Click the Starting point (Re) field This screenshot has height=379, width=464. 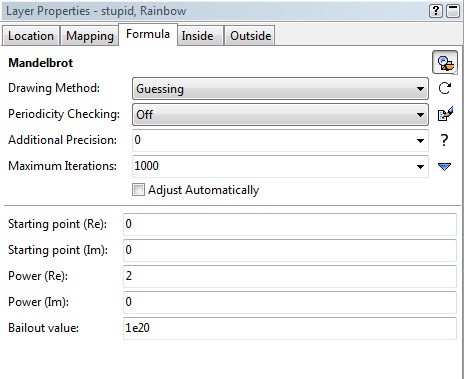click(290, 224)
